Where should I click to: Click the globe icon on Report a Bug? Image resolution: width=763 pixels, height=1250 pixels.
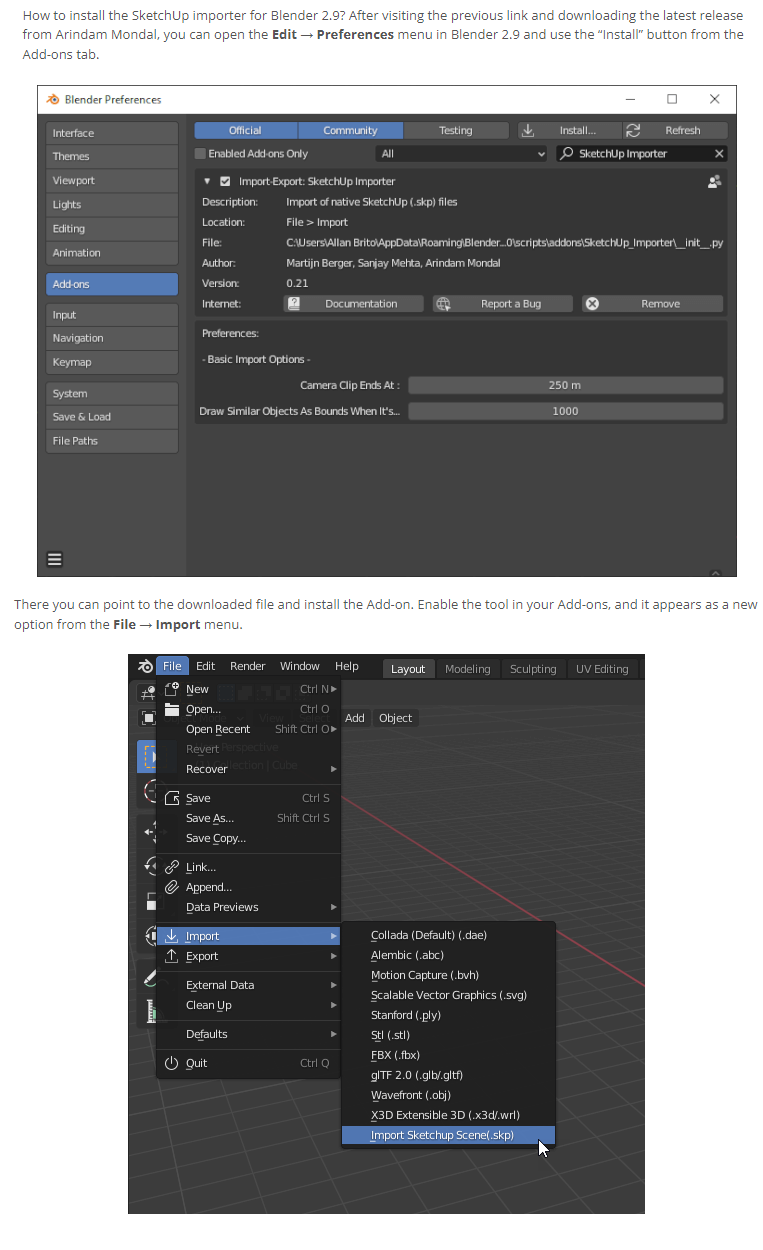tap(443, 304)
